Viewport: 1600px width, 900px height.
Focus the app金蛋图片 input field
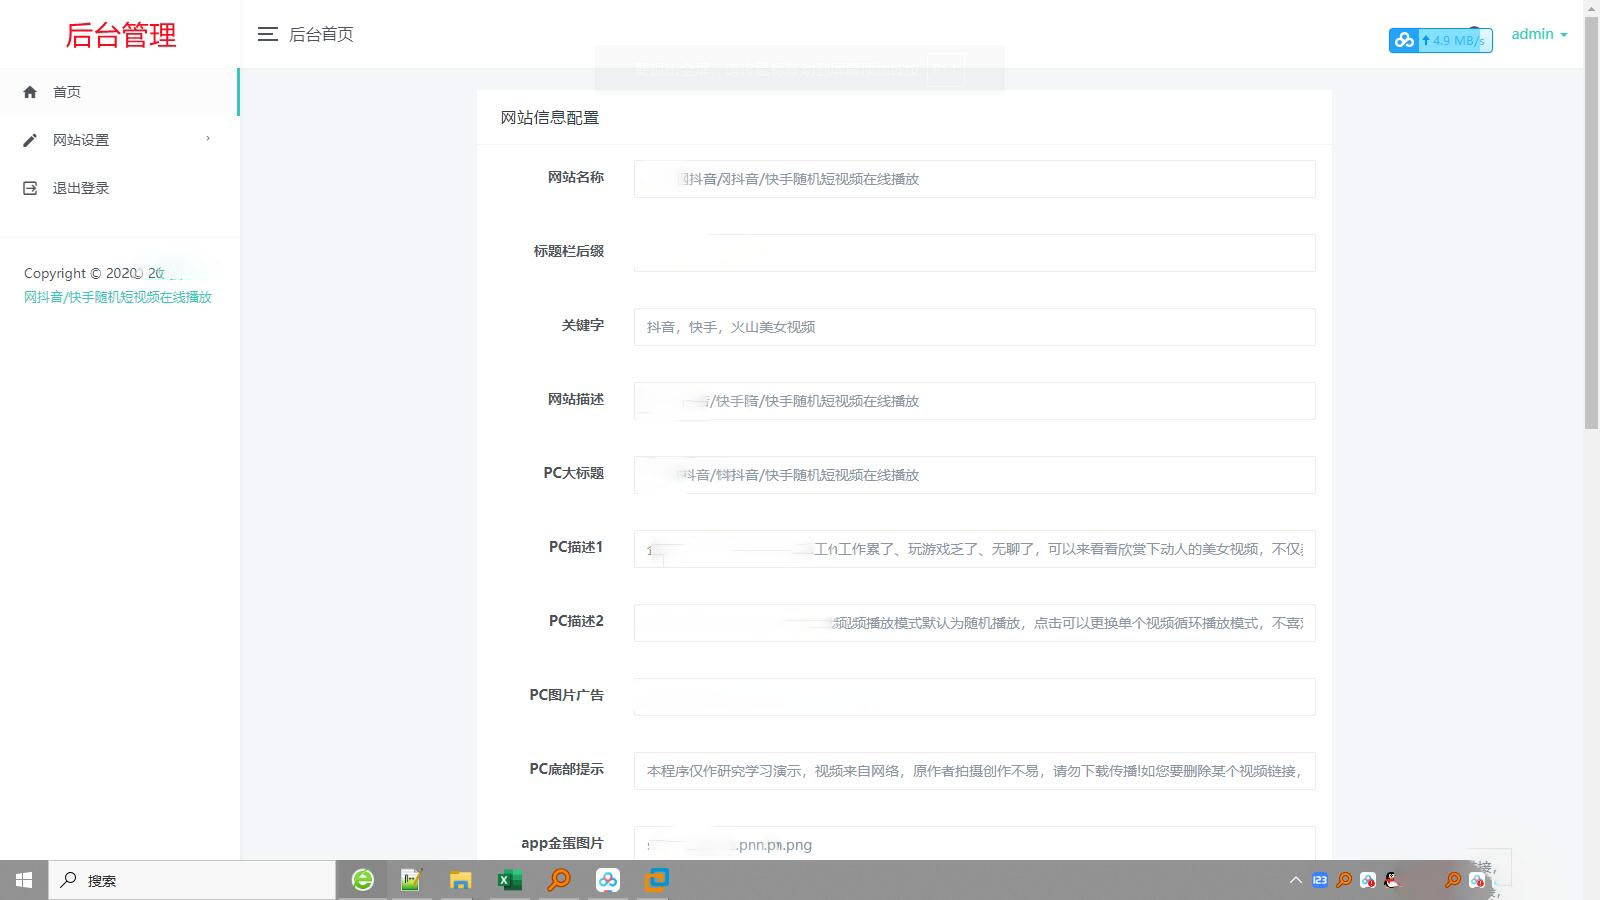coord(974,843)
